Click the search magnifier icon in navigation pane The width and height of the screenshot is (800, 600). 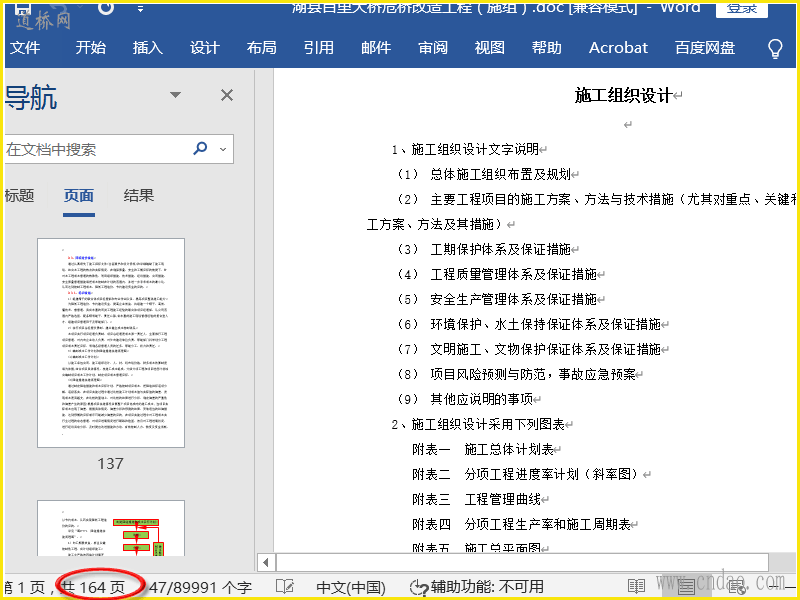coord(200,149)
